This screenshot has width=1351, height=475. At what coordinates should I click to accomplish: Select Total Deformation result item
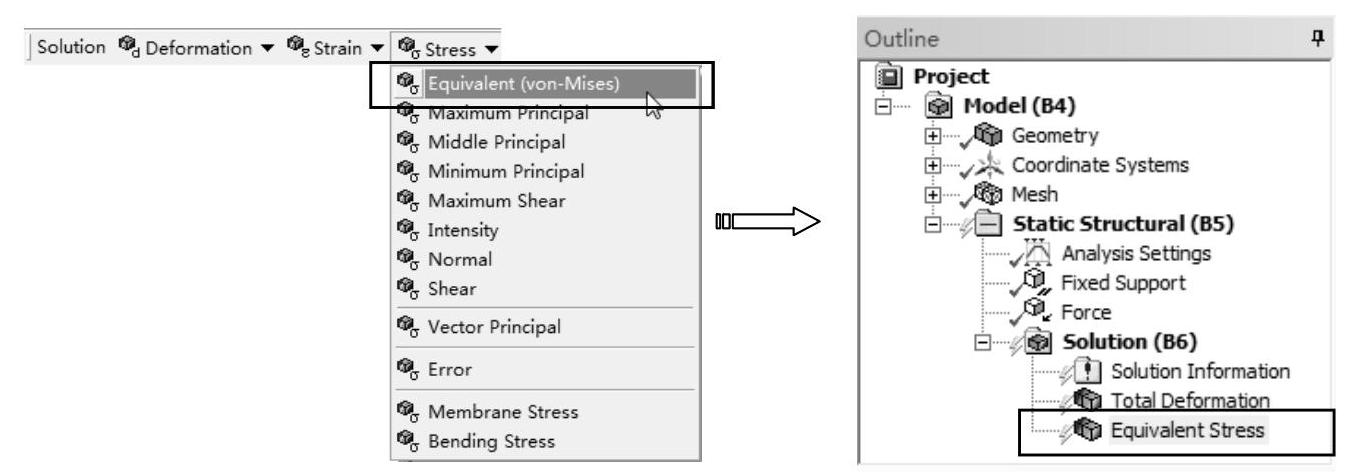[1190, 401]
